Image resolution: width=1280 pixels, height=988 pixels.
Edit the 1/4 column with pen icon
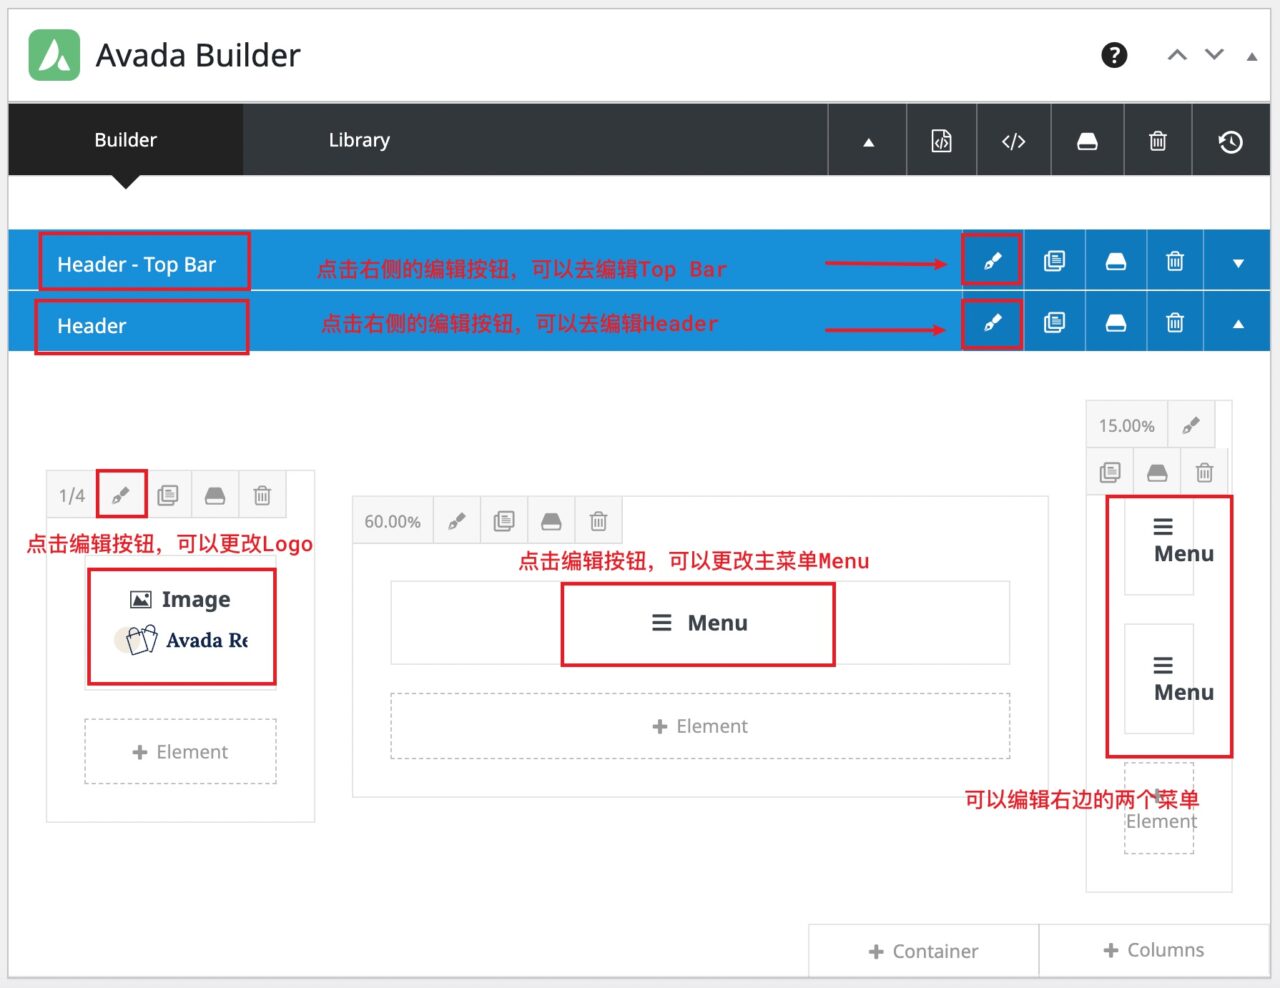coord(121,495)
